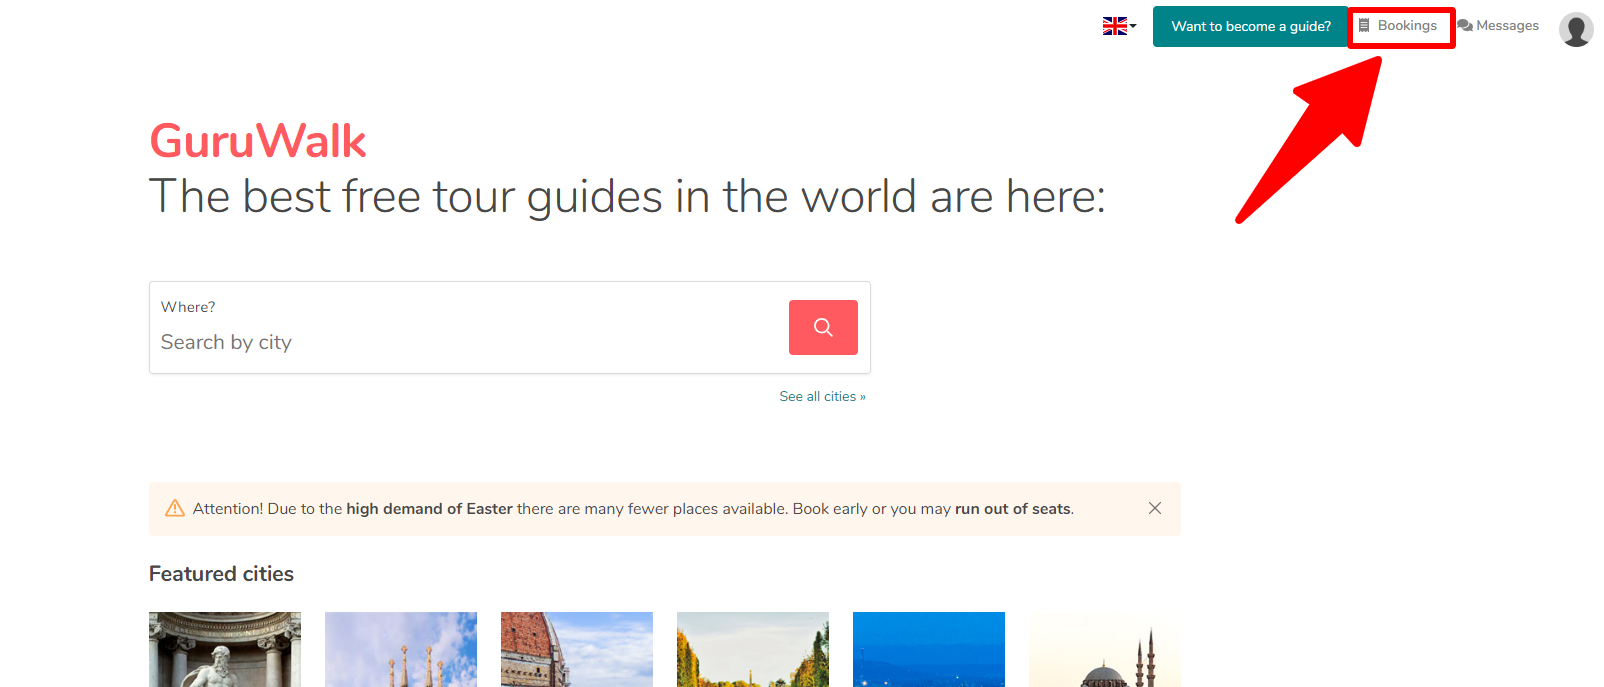Image resolution: width=1604 pixels, height=687 pixels.
Task: Click the "Where?" label above the search
Action: (x=188, y=307)
